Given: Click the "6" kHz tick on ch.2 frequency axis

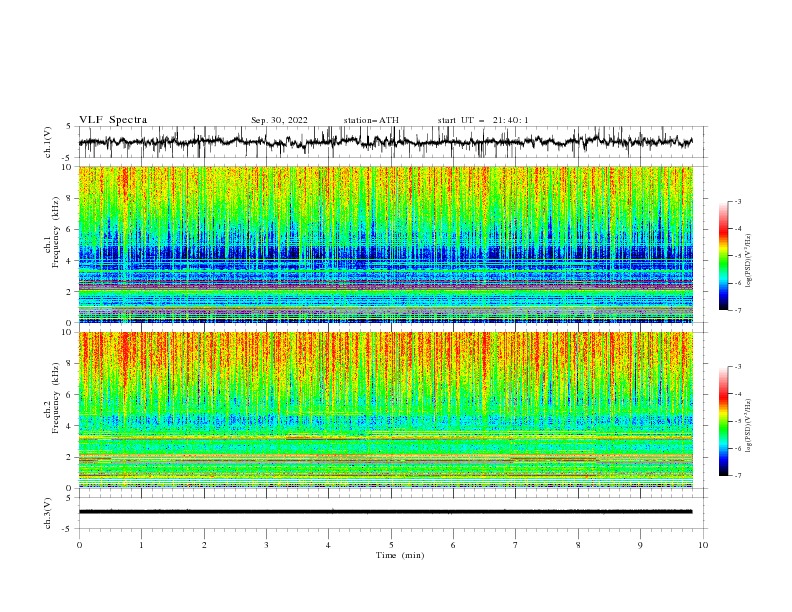Looking at the screenshot, I should point(70,394).
